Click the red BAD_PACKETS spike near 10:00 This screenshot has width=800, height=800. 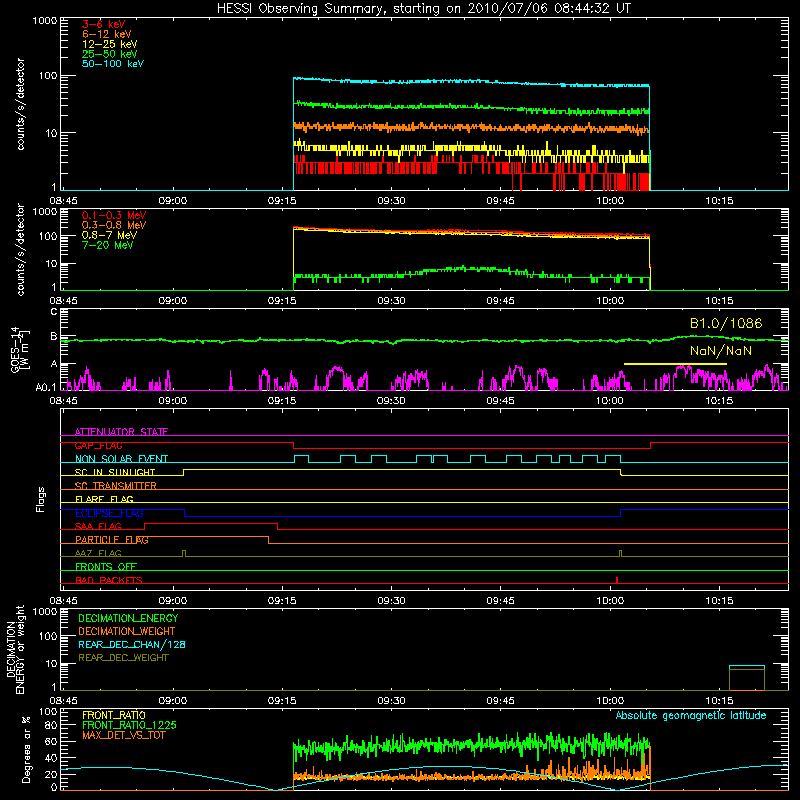tap(617, 580)
